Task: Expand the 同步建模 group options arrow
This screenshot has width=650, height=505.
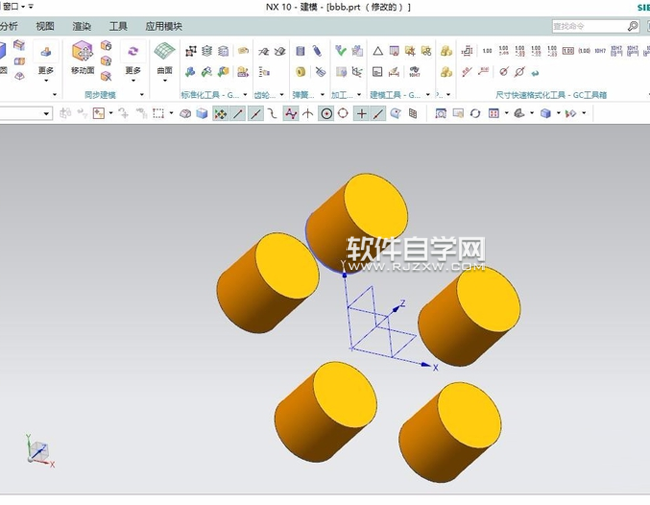Action: pyautogui.click(x=142, y=95)
